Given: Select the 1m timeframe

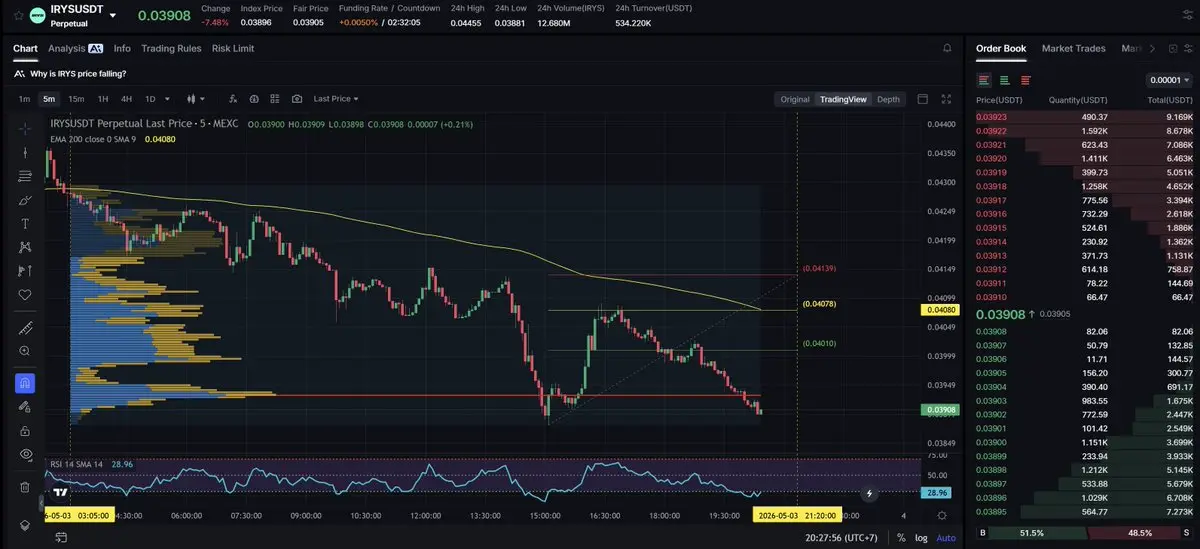Looking at the screenshot, I should point(25,99).
